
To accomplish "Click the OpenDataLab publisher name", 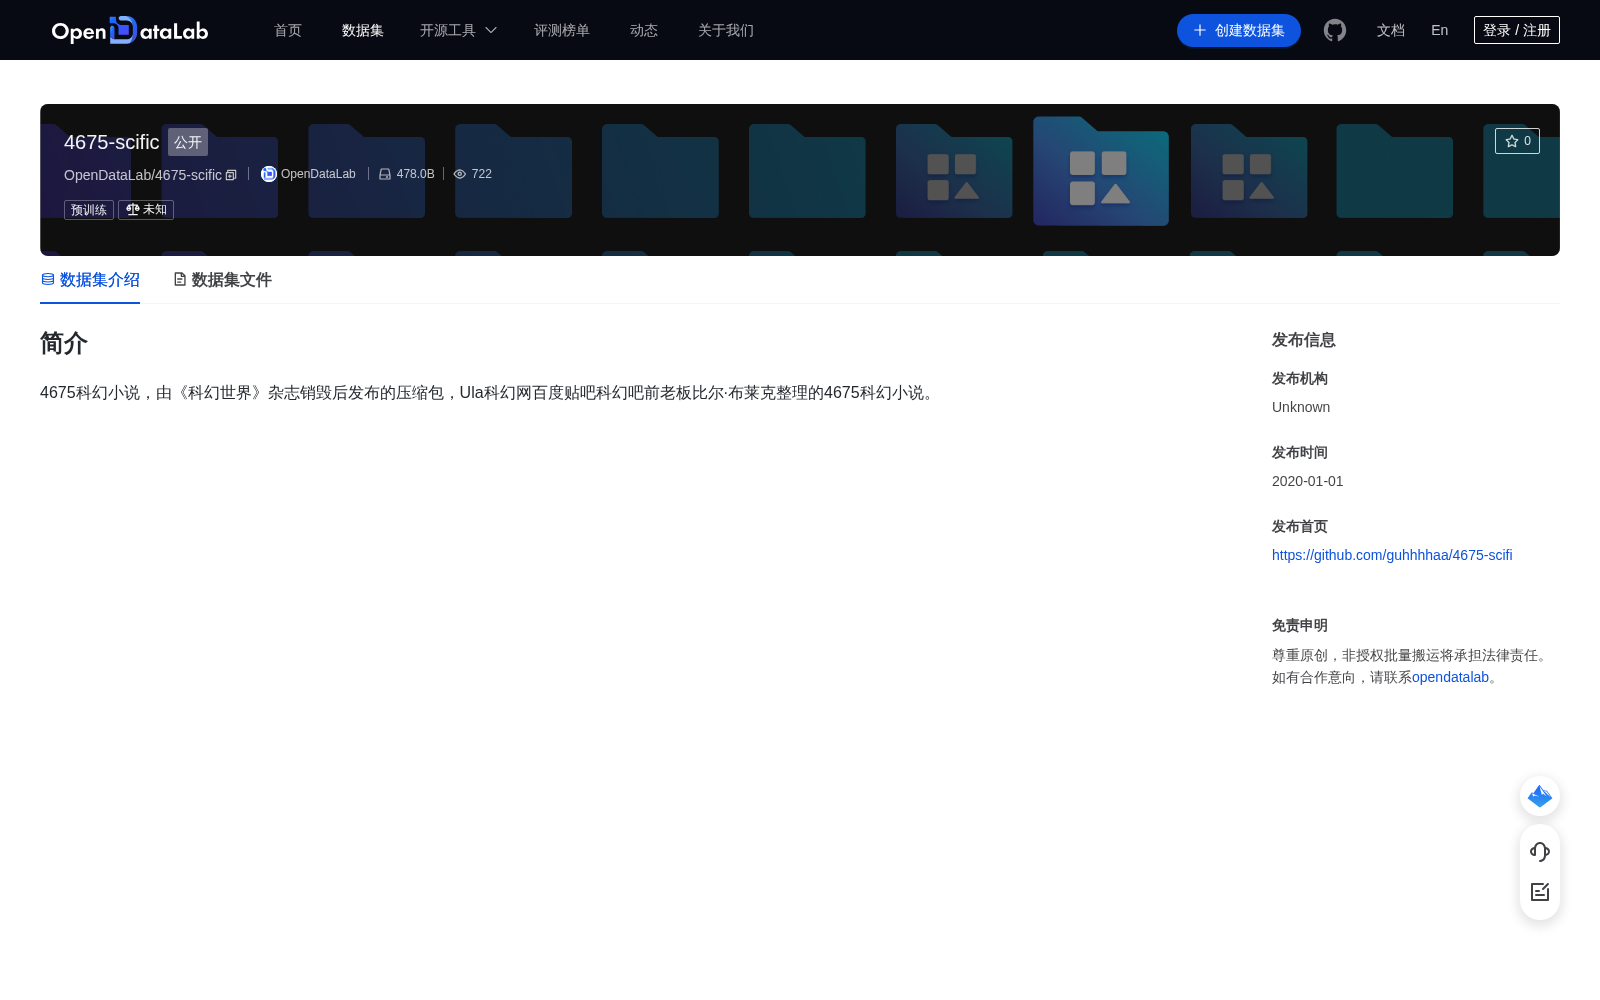I will point(318,174).
